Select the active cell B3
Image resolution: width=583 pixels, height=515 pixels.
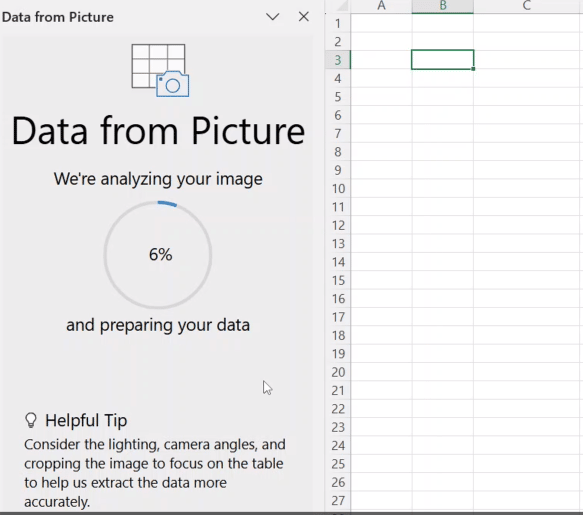click(442, 59)
